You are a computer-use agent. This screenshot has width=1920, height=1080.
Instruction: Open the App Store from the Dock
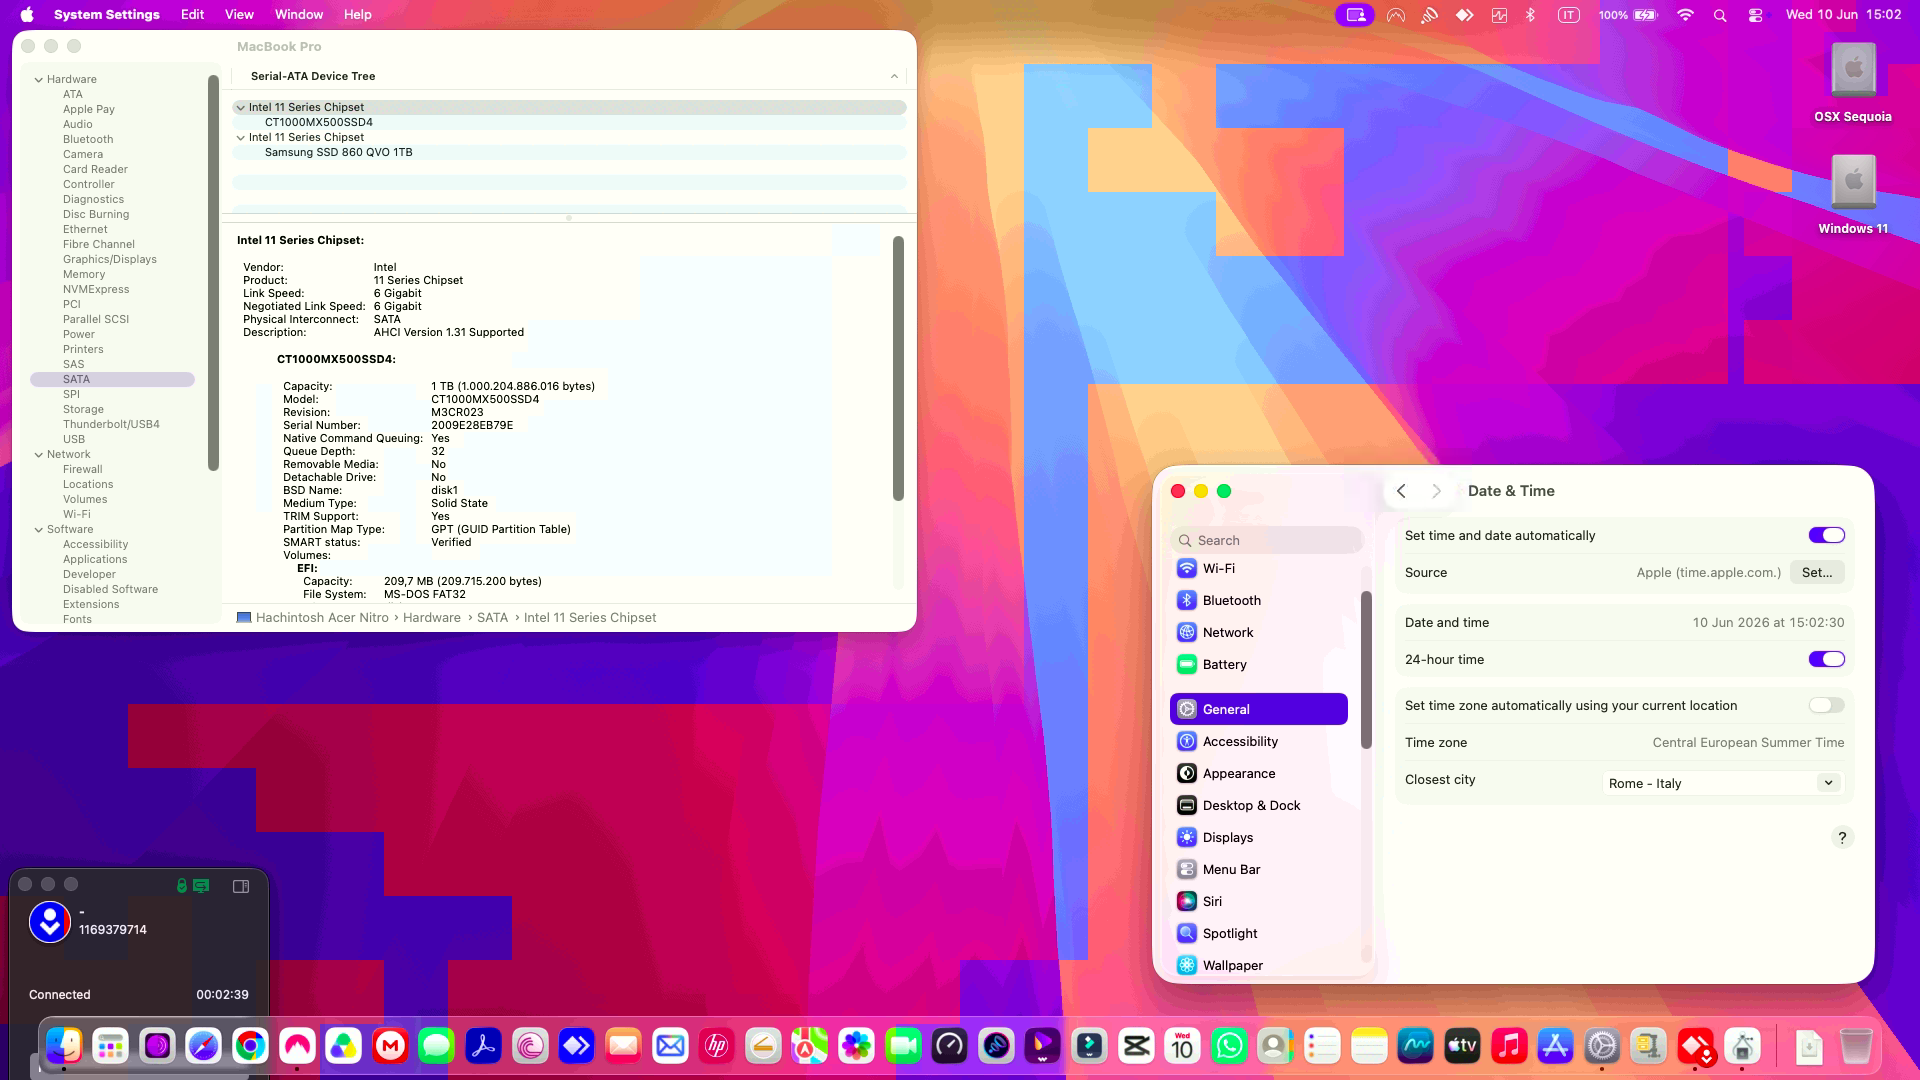pos(1555,1046)
